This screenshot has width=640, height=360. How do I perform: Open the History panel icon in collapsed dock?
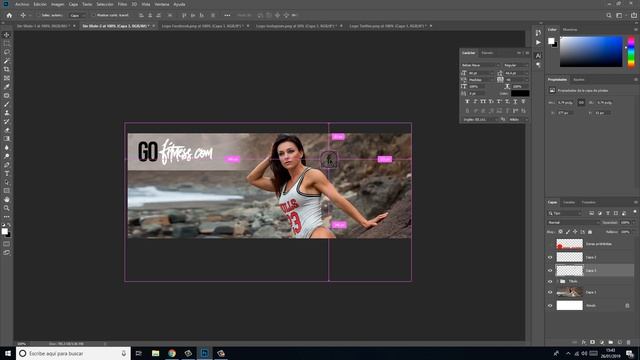[x=538, y=33]
